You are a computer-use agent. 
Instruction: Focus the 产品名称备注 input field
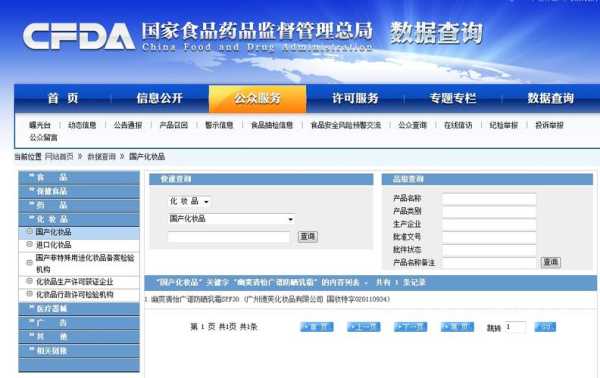click(x=489, y=263)
